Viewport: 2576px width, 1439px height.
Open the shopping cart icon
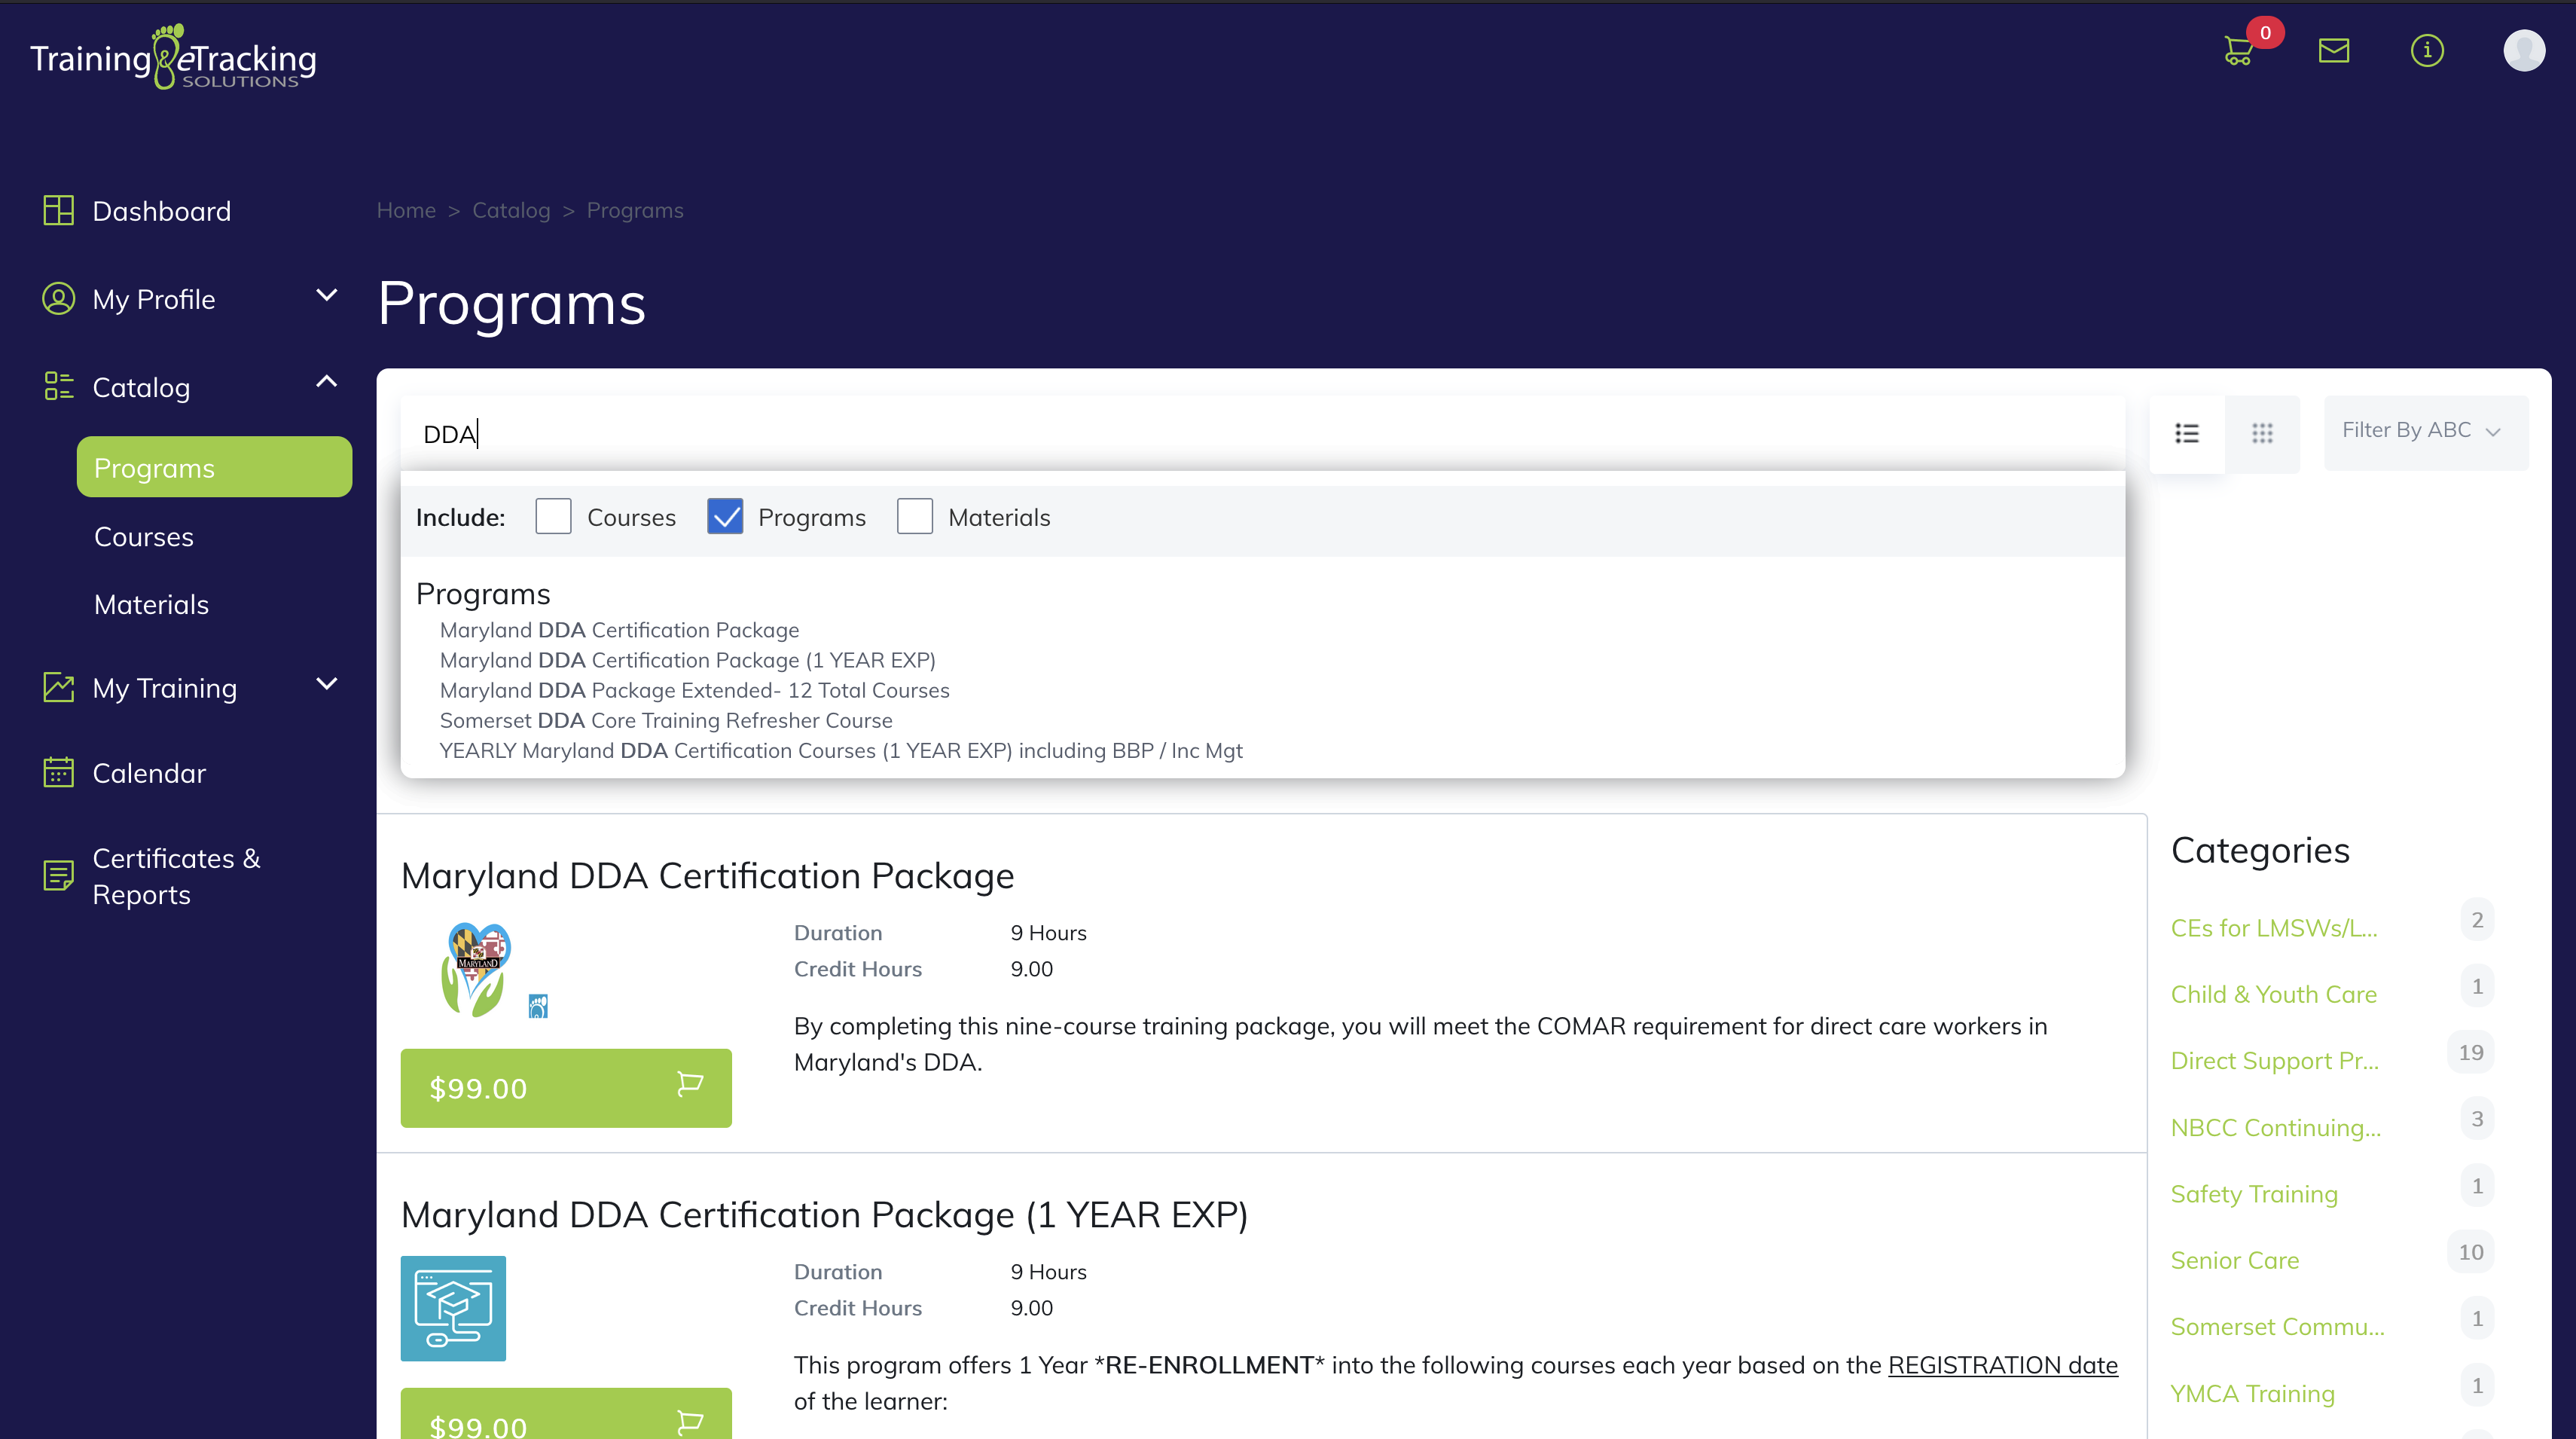click(x=2238, y=51)
